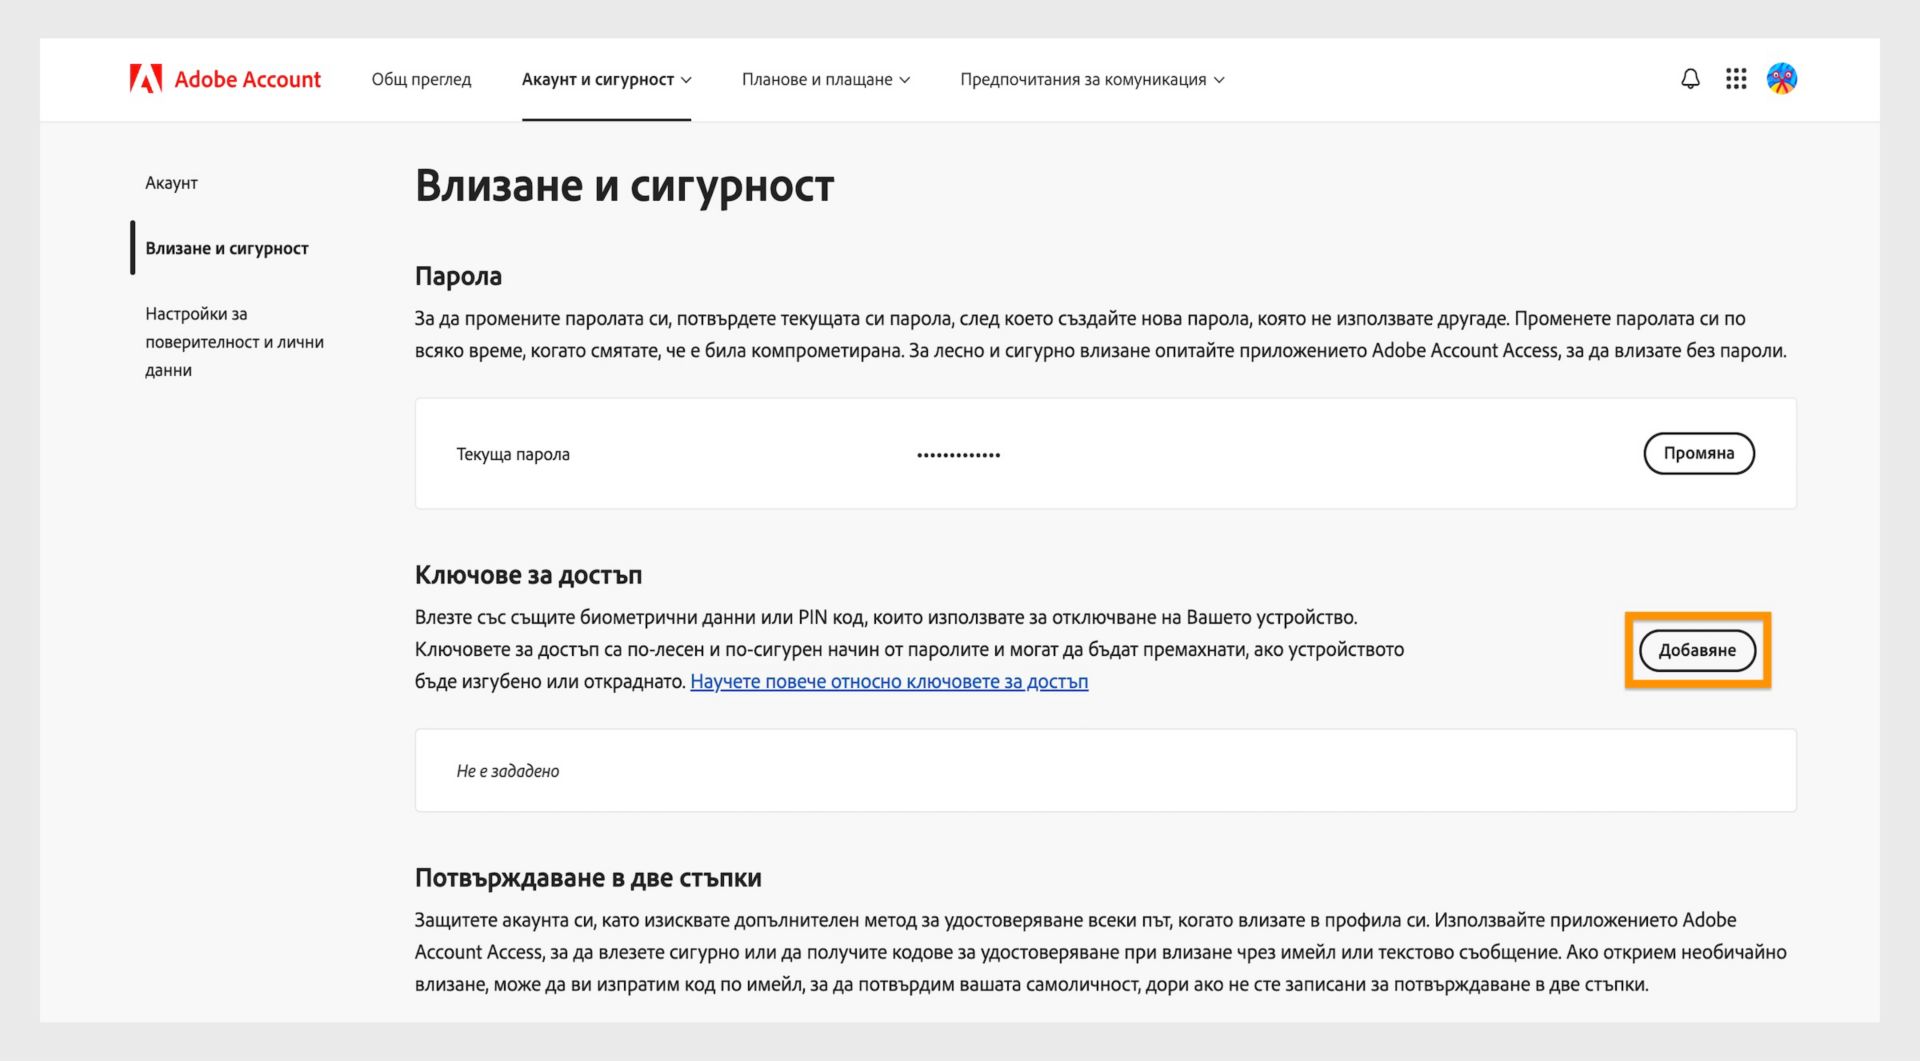This screenshot has height=1061, width=1920.
Task: Open the Научете повече относно ключовете за достъп link
Action: 889,681
